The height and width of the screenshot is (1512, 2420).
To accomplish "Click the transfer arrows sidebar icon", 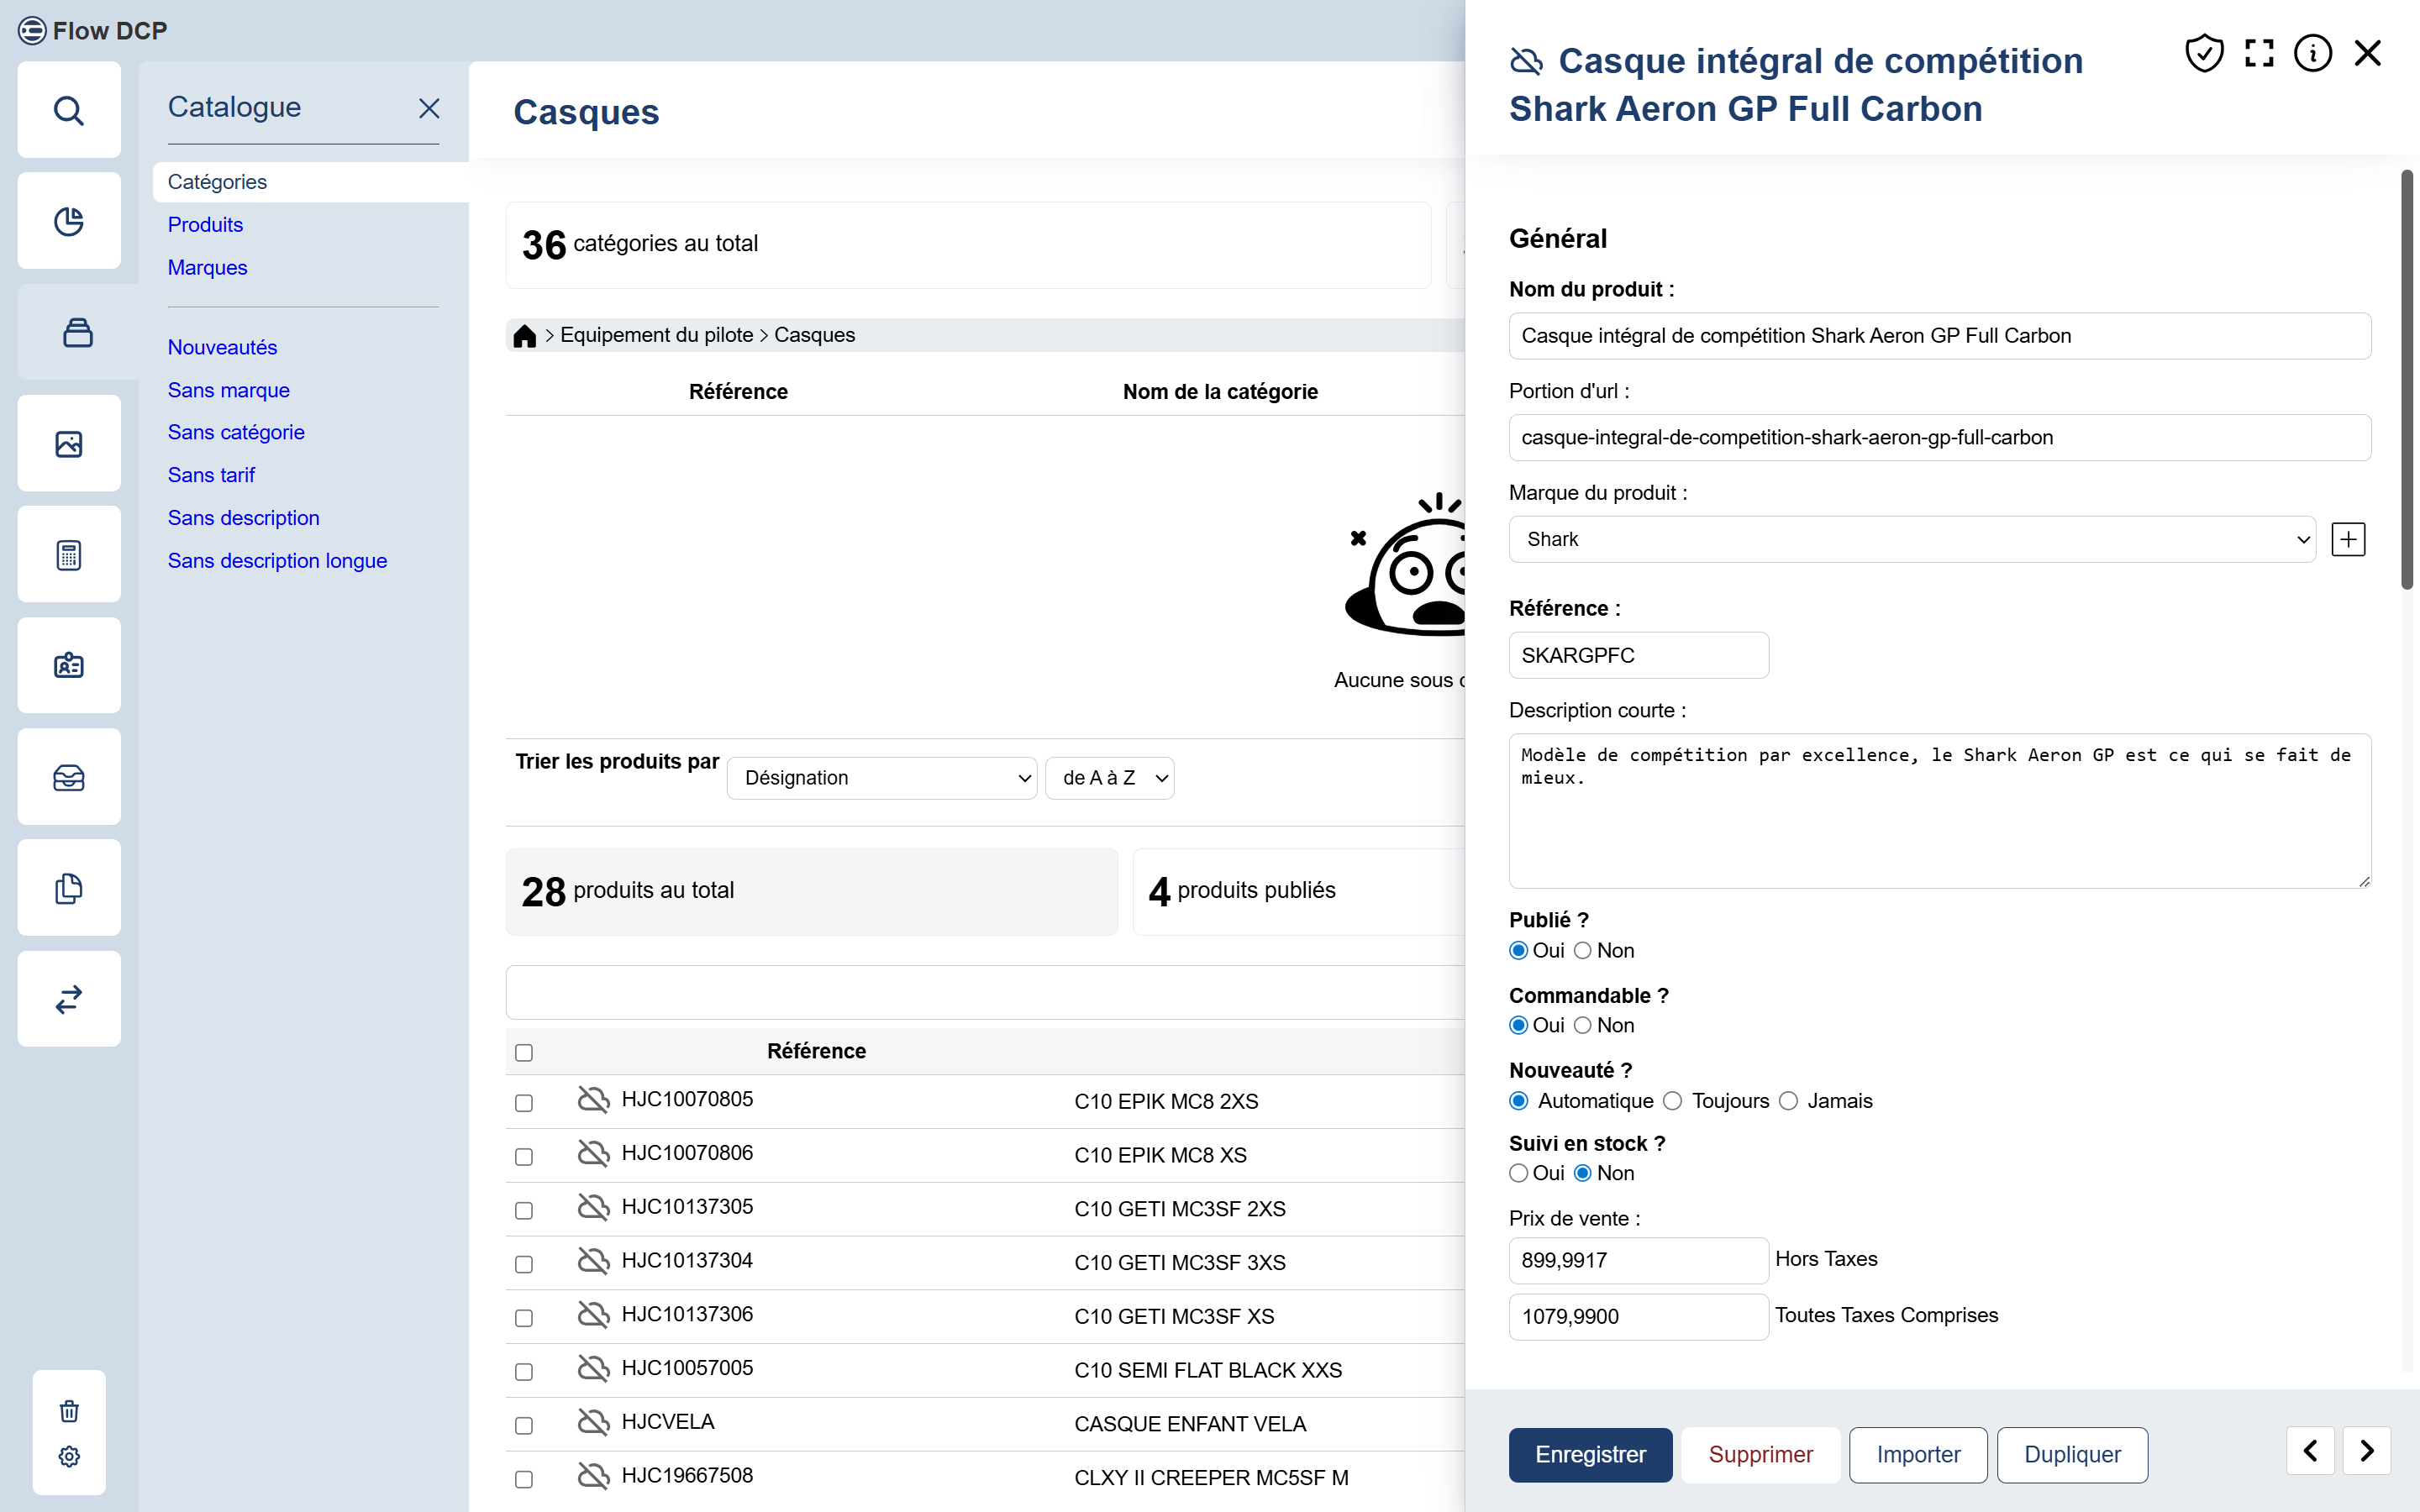I will 69,998.
